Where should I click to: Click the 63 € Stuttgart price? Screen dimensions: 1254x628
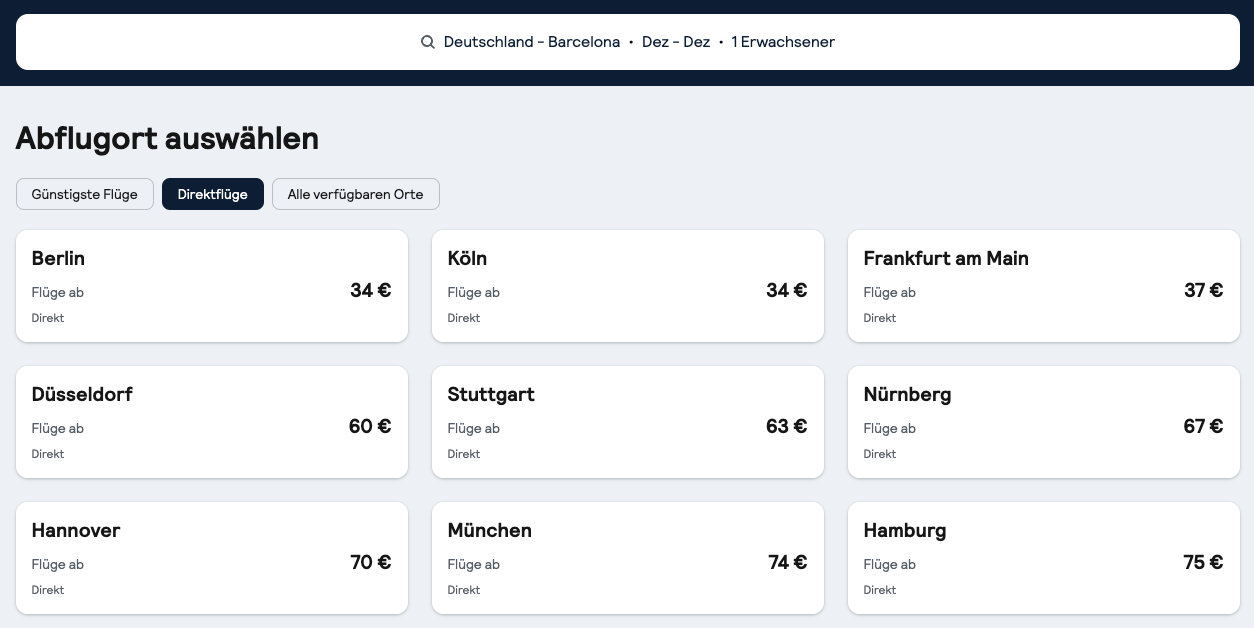coord(786,427)
